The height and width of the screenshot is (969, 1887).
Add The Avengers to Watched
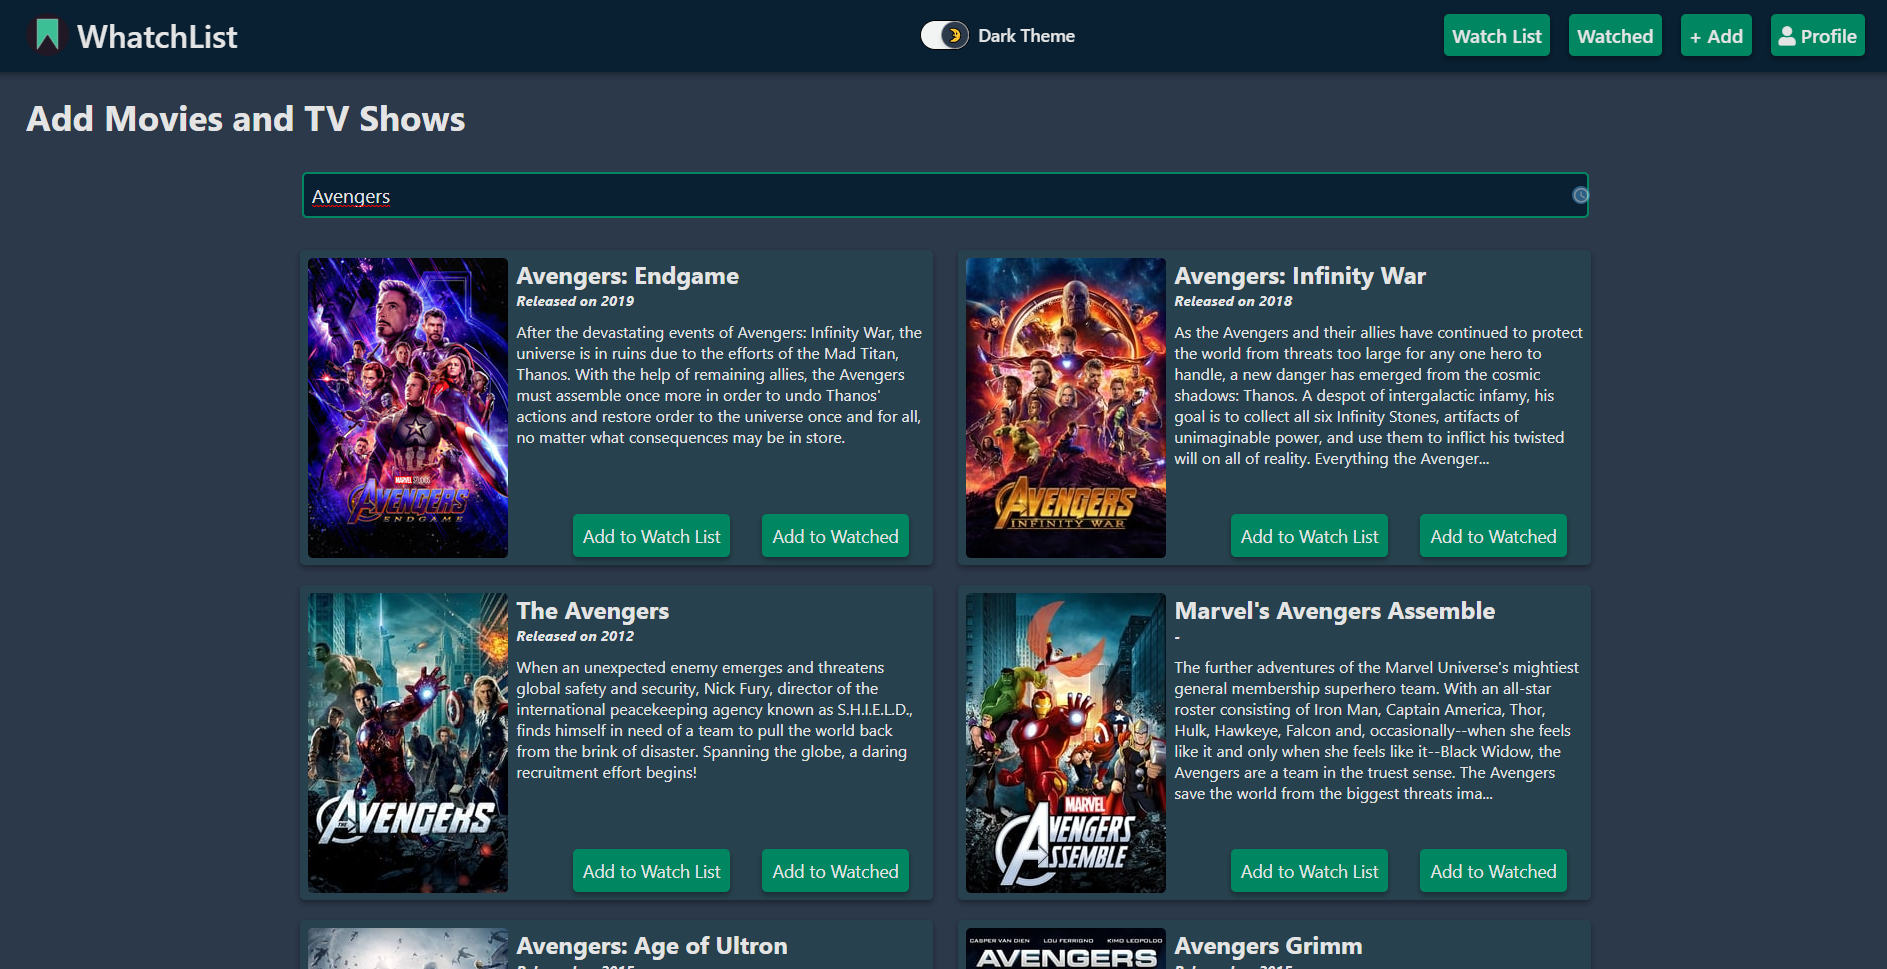(x=835, y=871)
